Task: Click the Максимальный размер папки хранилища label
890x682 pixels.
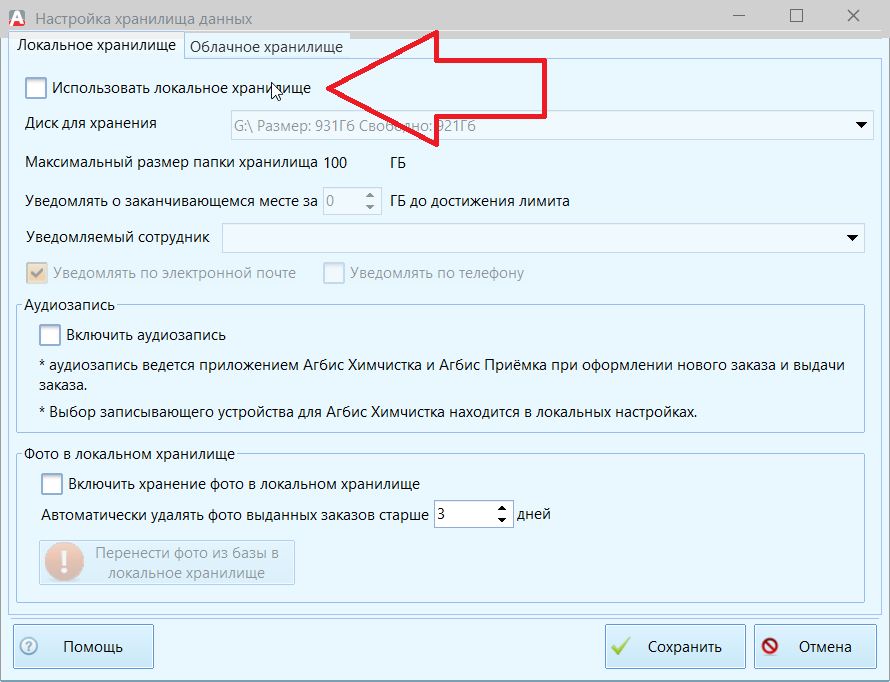Action: (171, 163)
